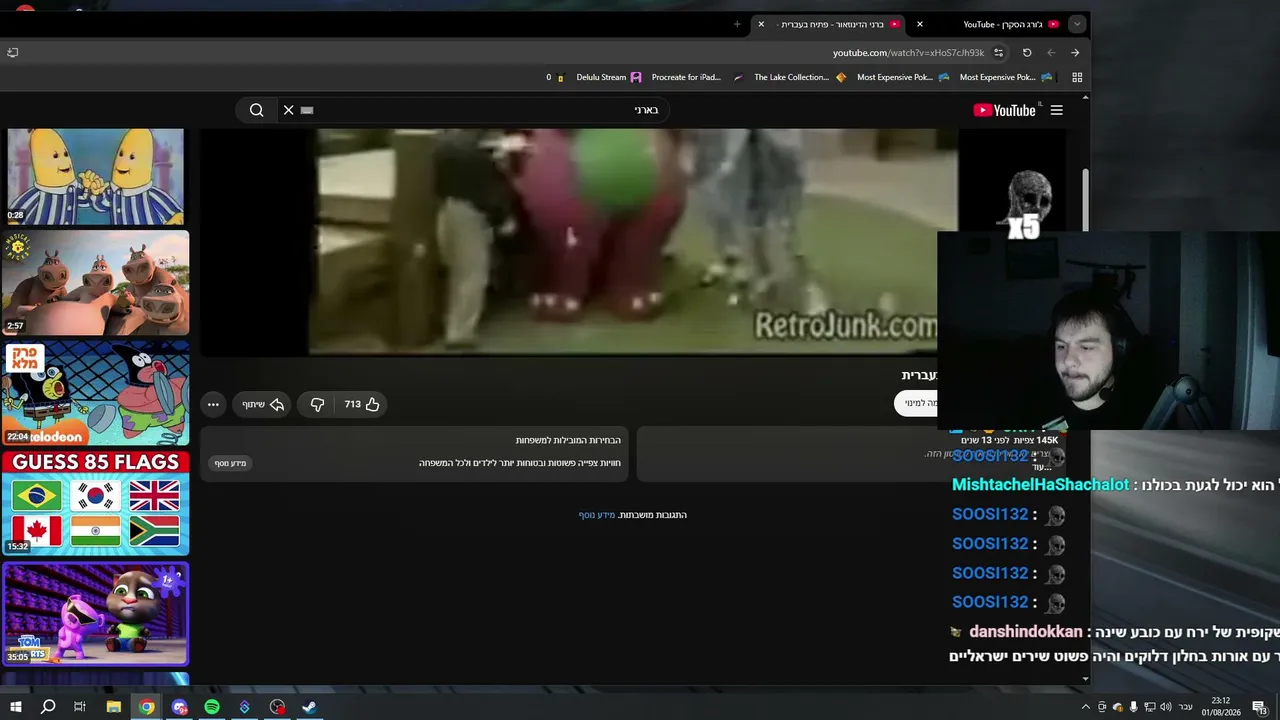Open the hippos 2:57 video thumbnail
The image size is (1280, 720).
click(x=96, y=283)
